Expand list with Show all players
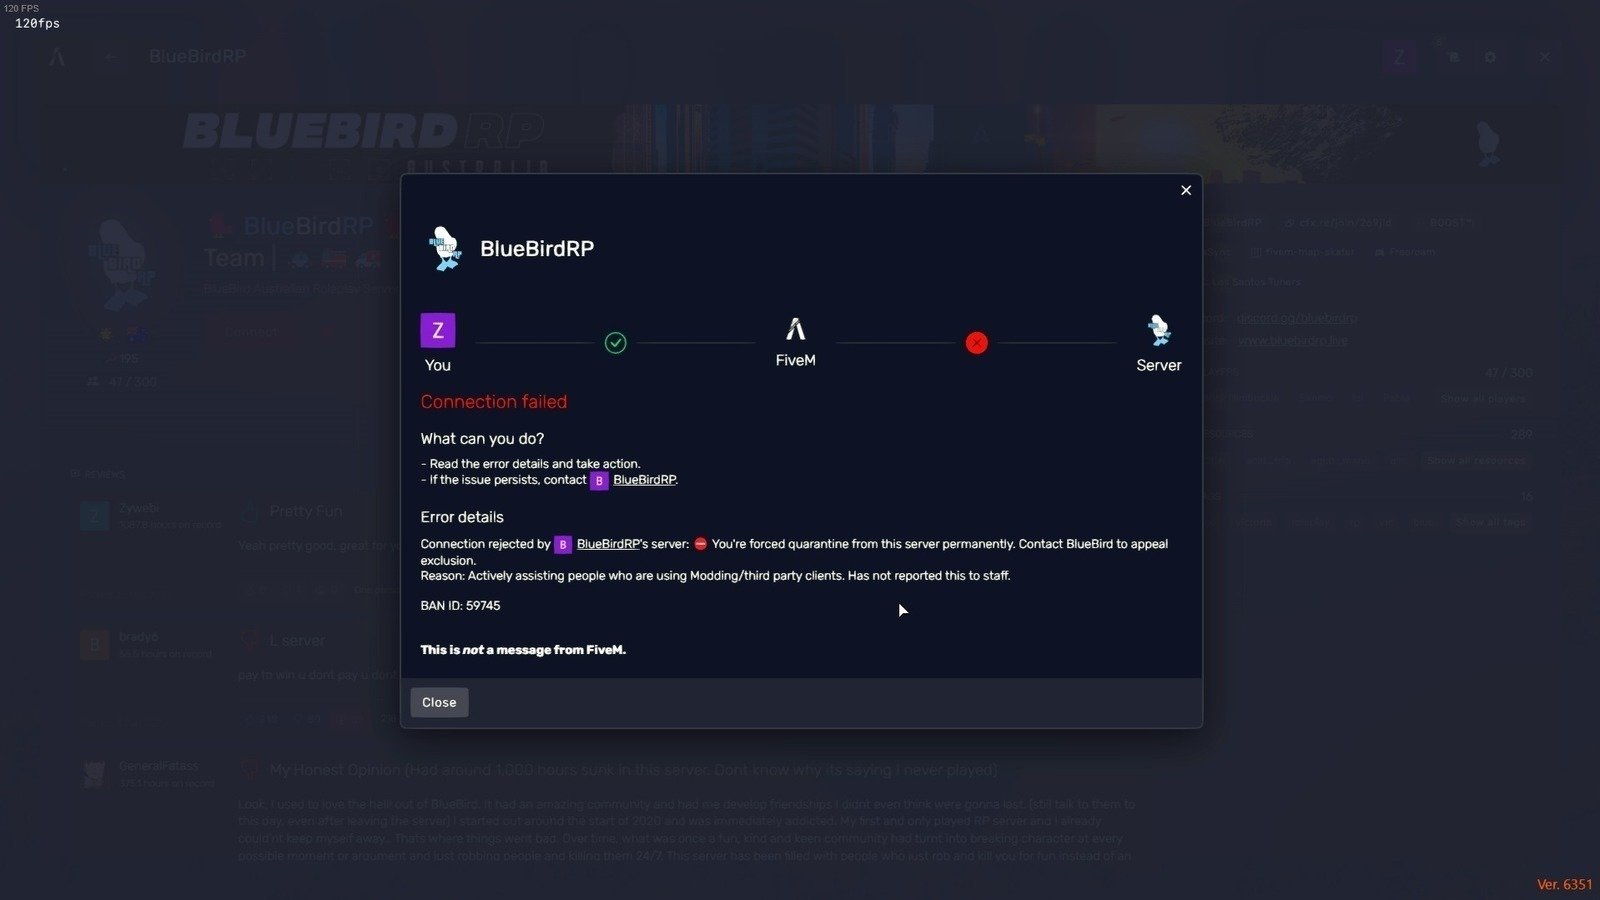The width and height of the screenshot is (1600, 900). 1483,398
